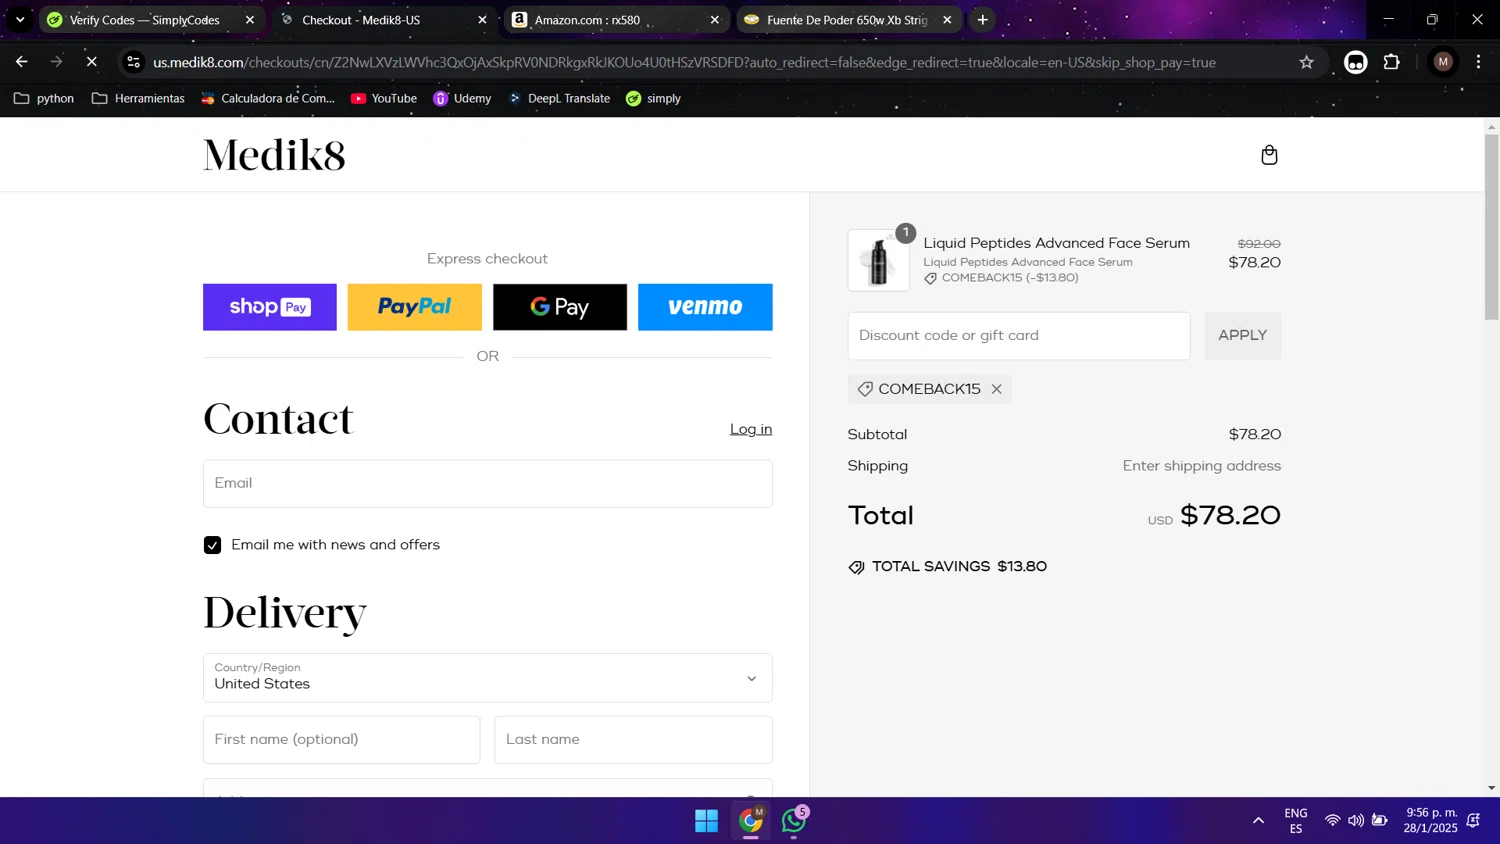Close the Fuente De Poder tab

tap(947, 20)
